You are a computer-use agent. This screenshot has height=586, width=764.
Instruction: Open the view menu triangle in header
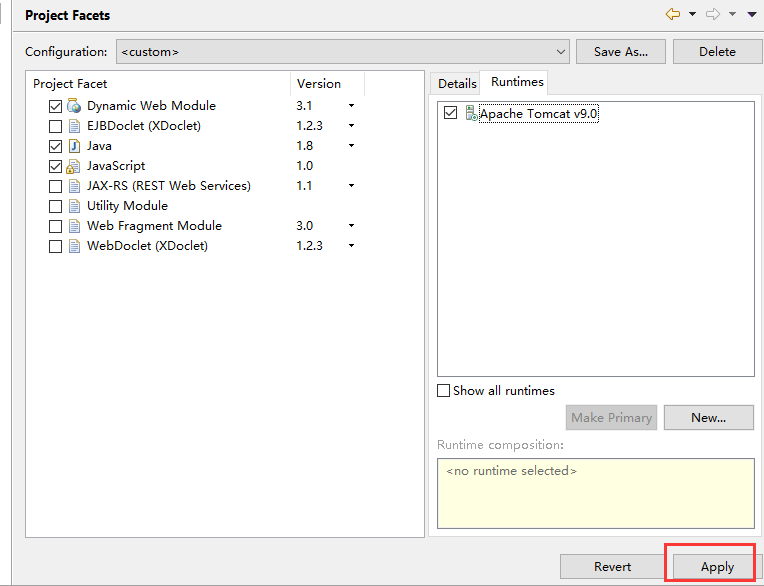click(x=752, y=14)
